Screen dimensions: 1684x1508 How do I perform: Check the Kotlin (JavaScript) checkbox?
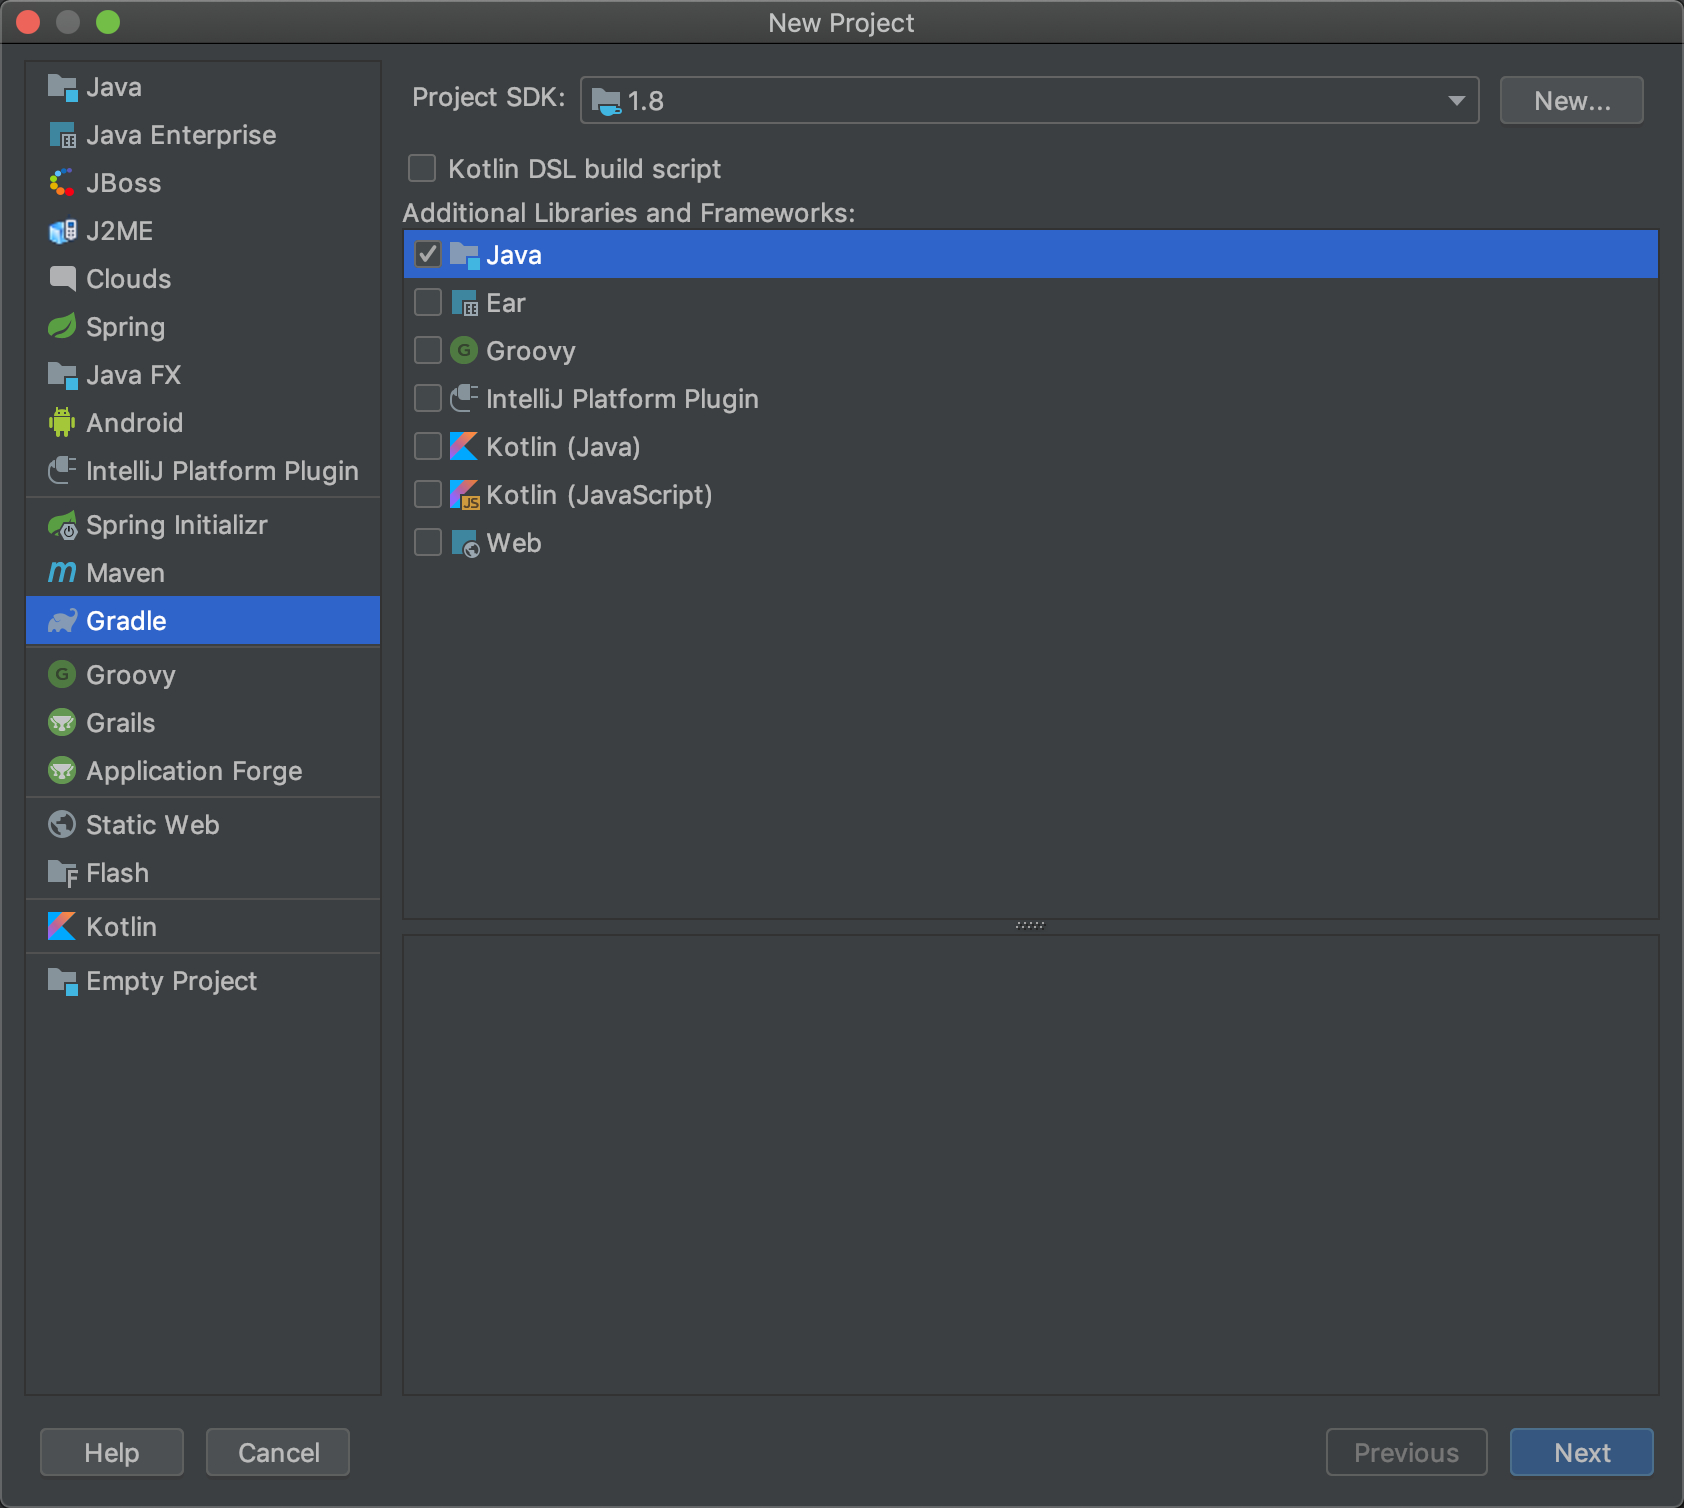coord(428,495)
